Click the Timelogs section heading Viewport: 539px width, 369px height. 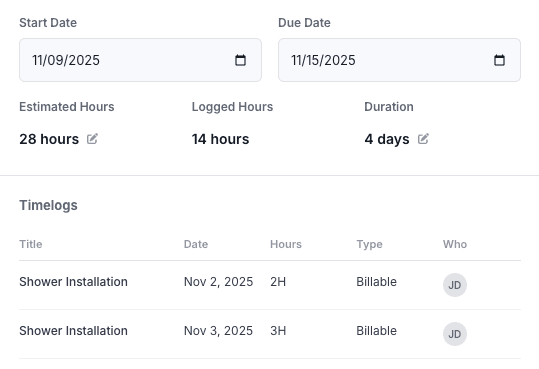(x=48, y=205)
